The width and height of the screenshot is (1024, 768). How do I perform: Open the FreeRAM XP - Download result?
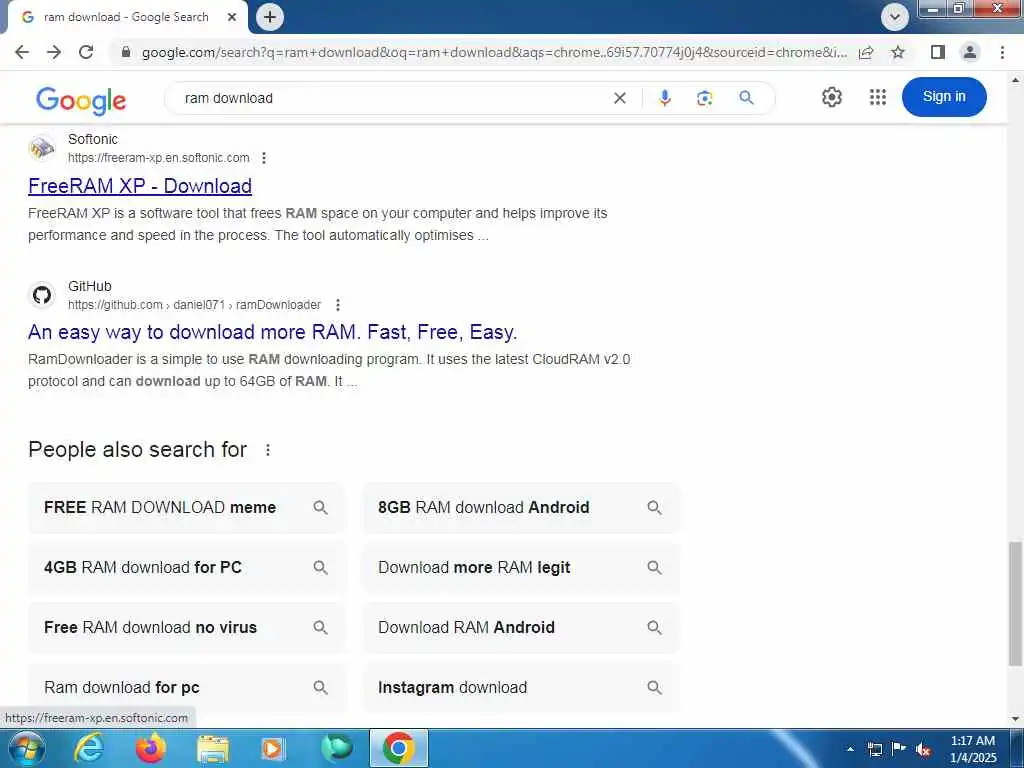140,186
